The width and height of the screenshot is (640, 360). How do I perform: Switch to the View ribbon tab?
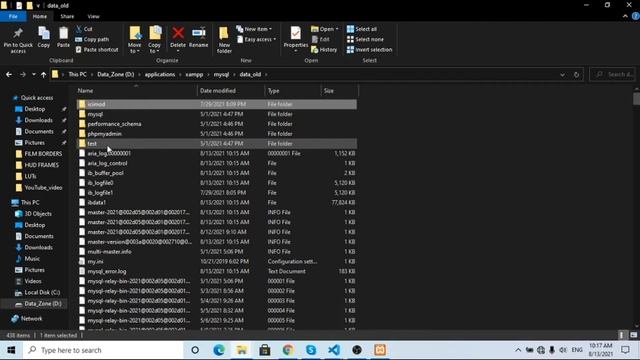coord(93,16)
